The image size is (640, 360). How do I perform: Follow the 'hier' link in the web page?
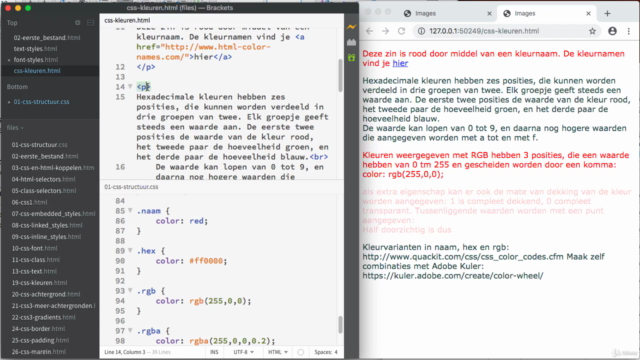[x=400, y=63]
